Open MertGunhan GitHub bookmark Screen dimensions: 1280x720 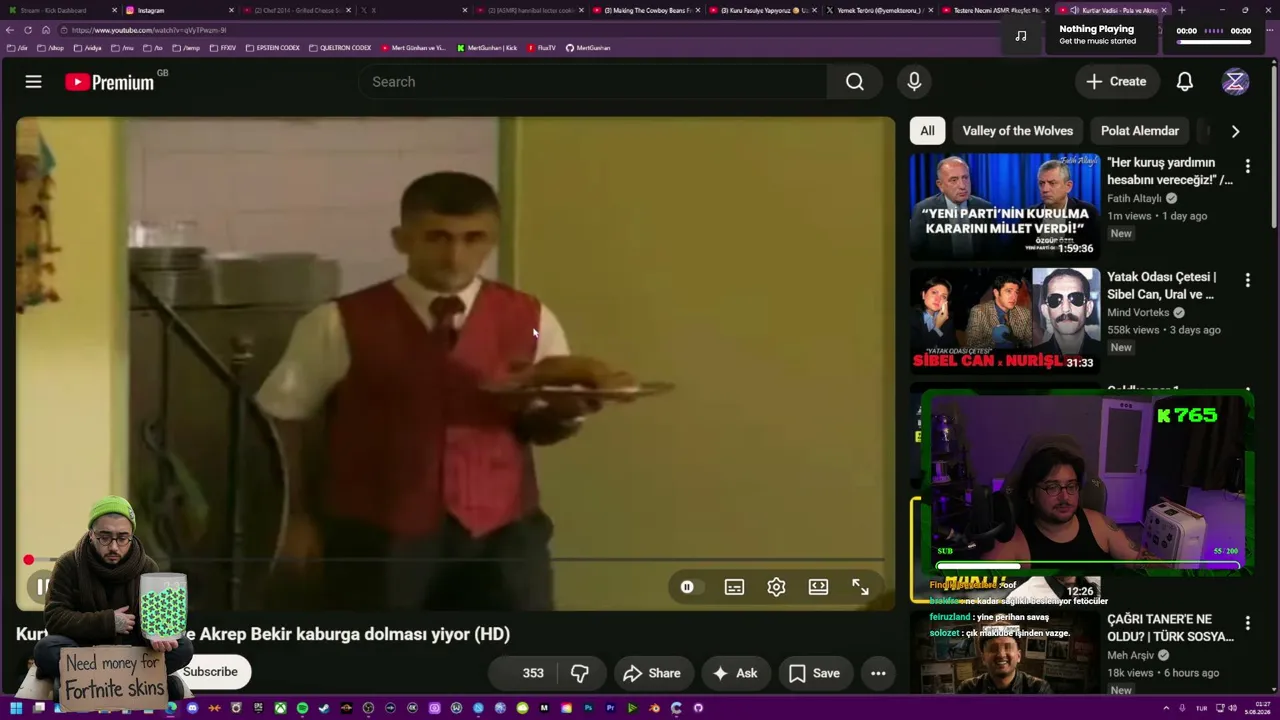click(588, 48)
